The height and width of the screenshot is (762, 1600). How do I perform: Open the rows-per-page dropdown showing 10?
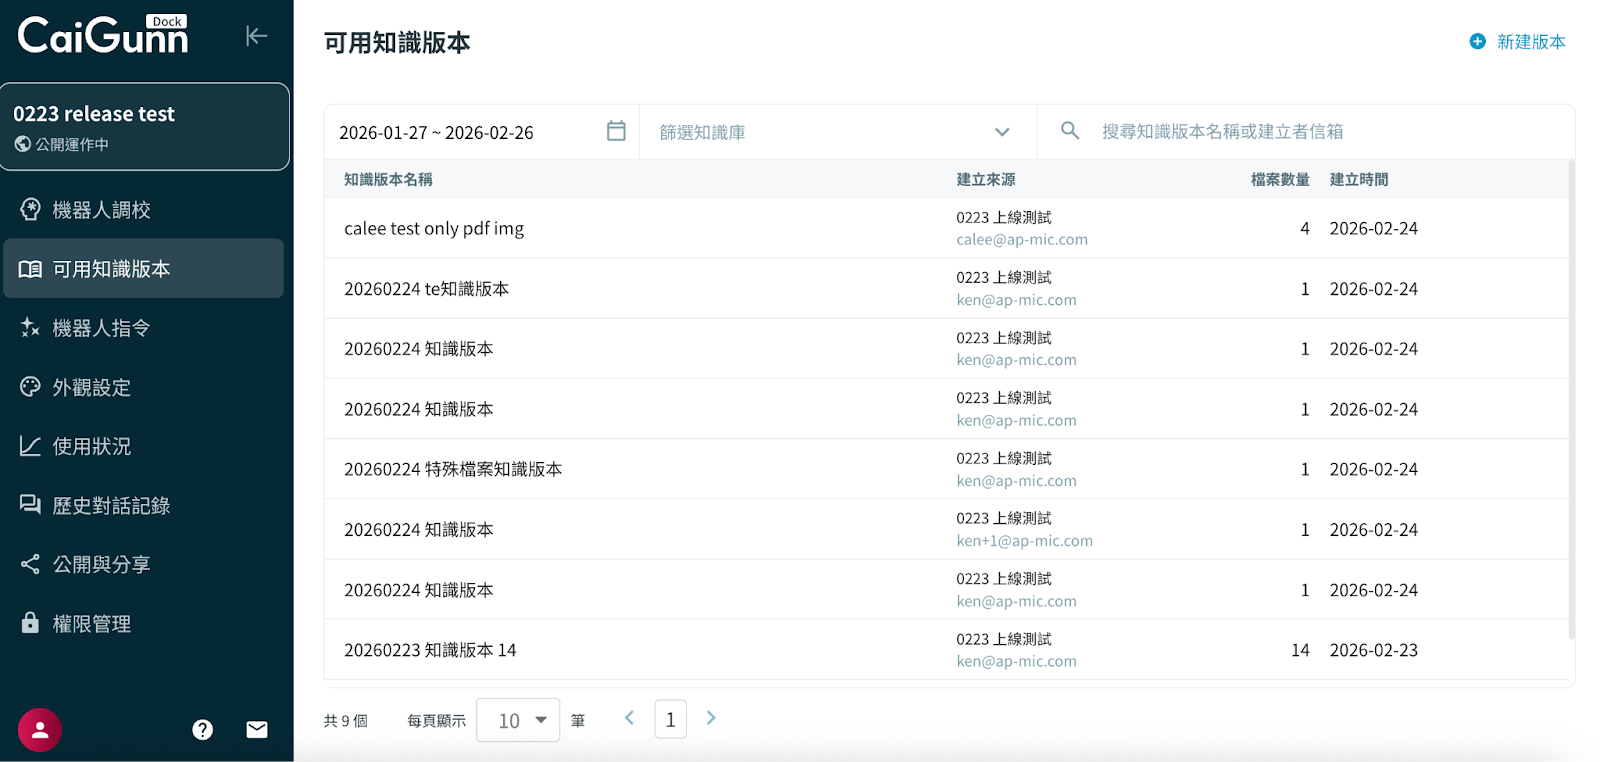tap(518, 720)
